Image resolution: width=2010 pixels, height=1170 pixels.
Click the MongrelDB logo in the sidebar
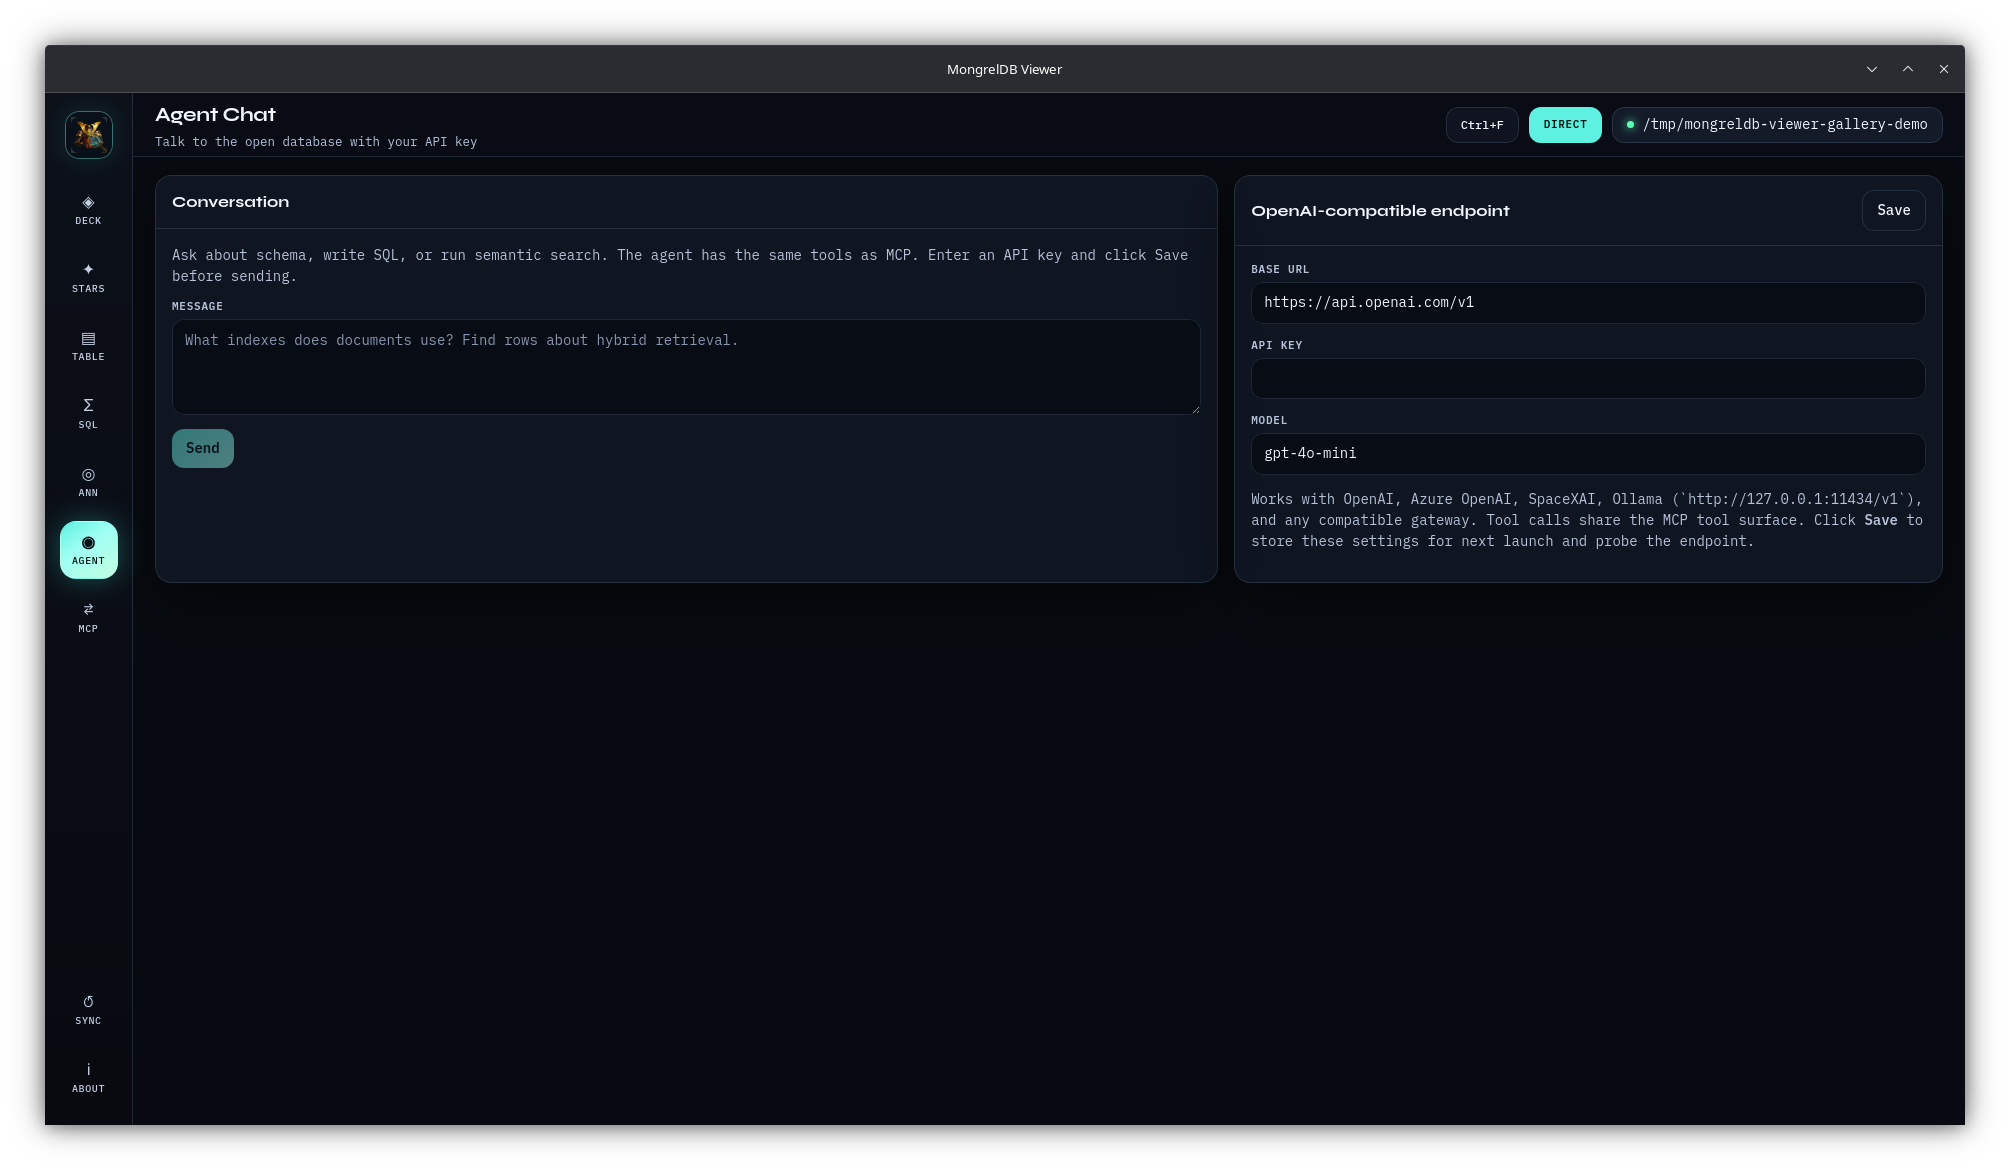point(89,135)
